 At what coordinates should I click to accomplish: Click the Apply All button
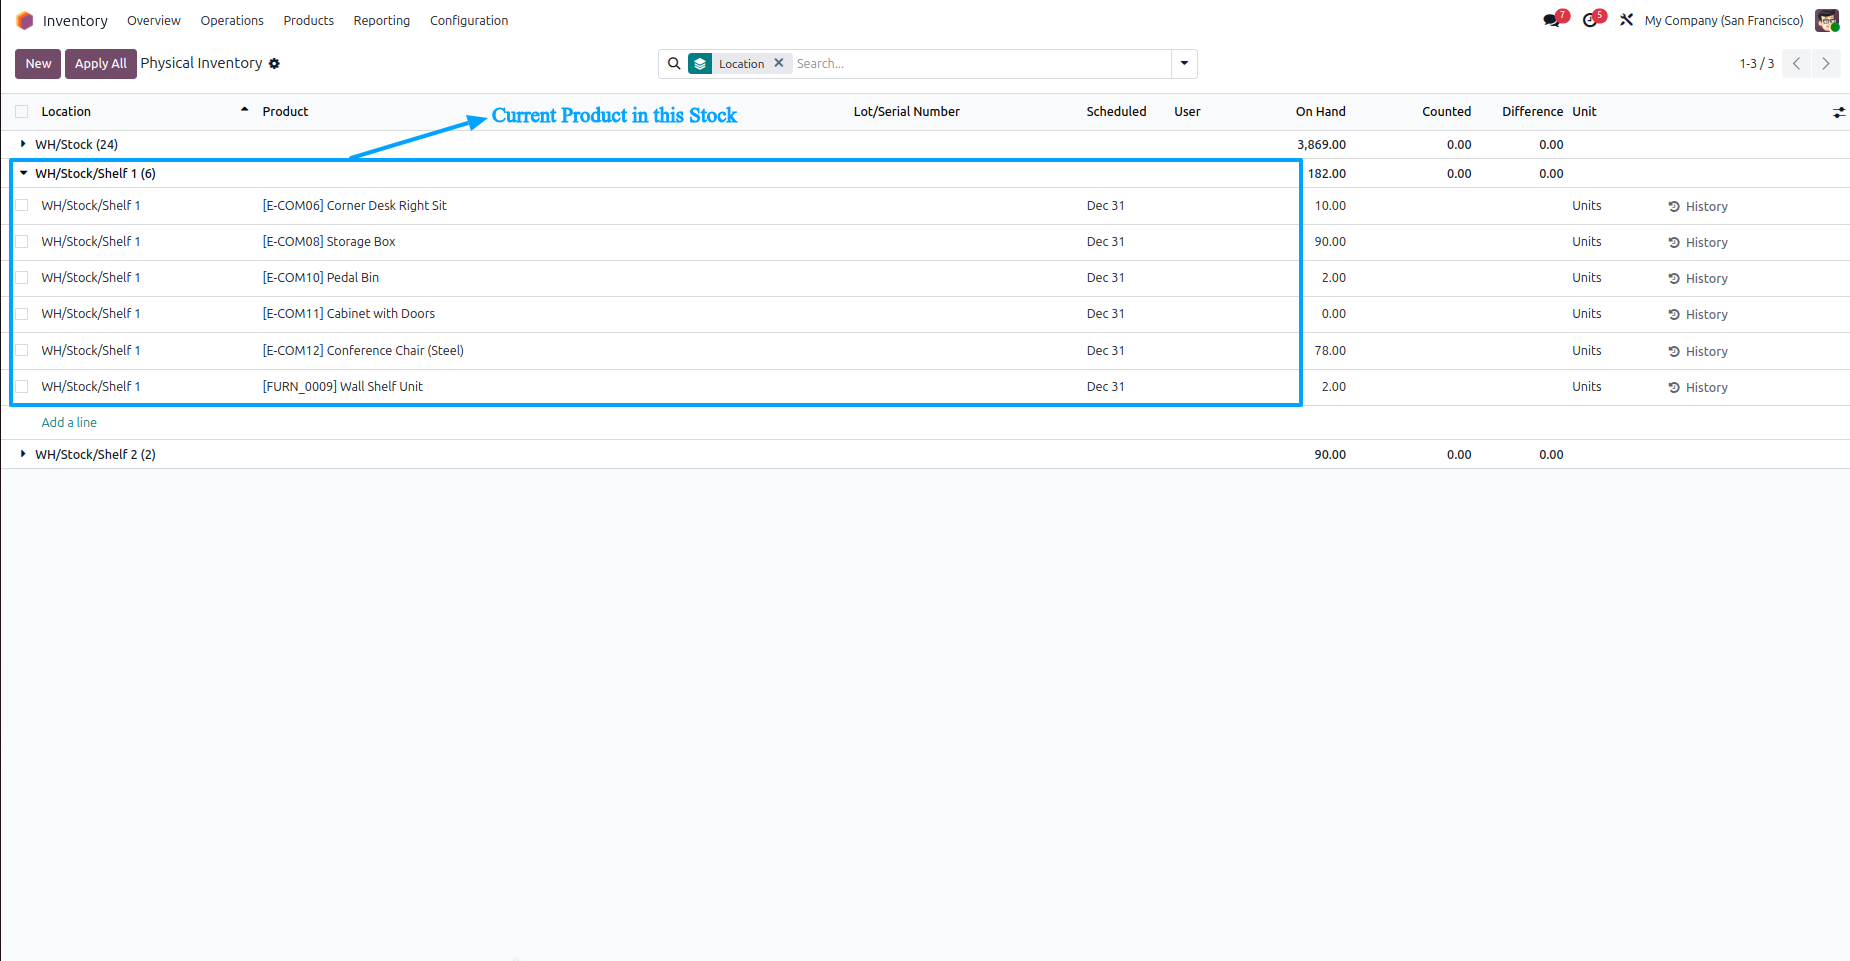click(x=101, y=64)
